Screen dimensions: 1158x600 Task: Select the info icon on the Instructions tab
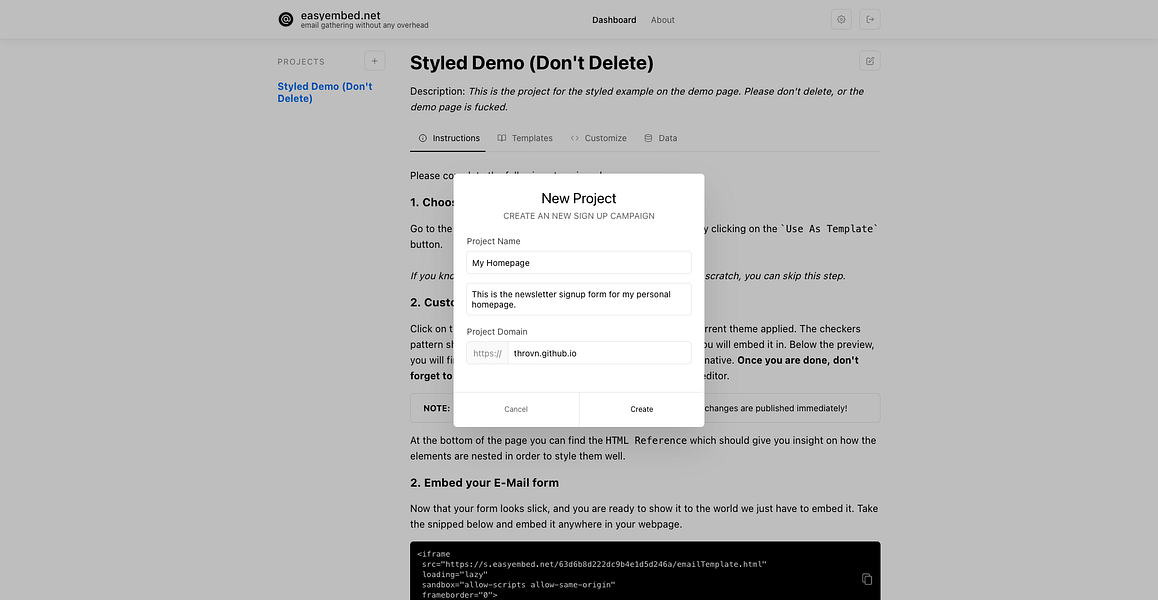pyautogui.click(x=424, y=138)
